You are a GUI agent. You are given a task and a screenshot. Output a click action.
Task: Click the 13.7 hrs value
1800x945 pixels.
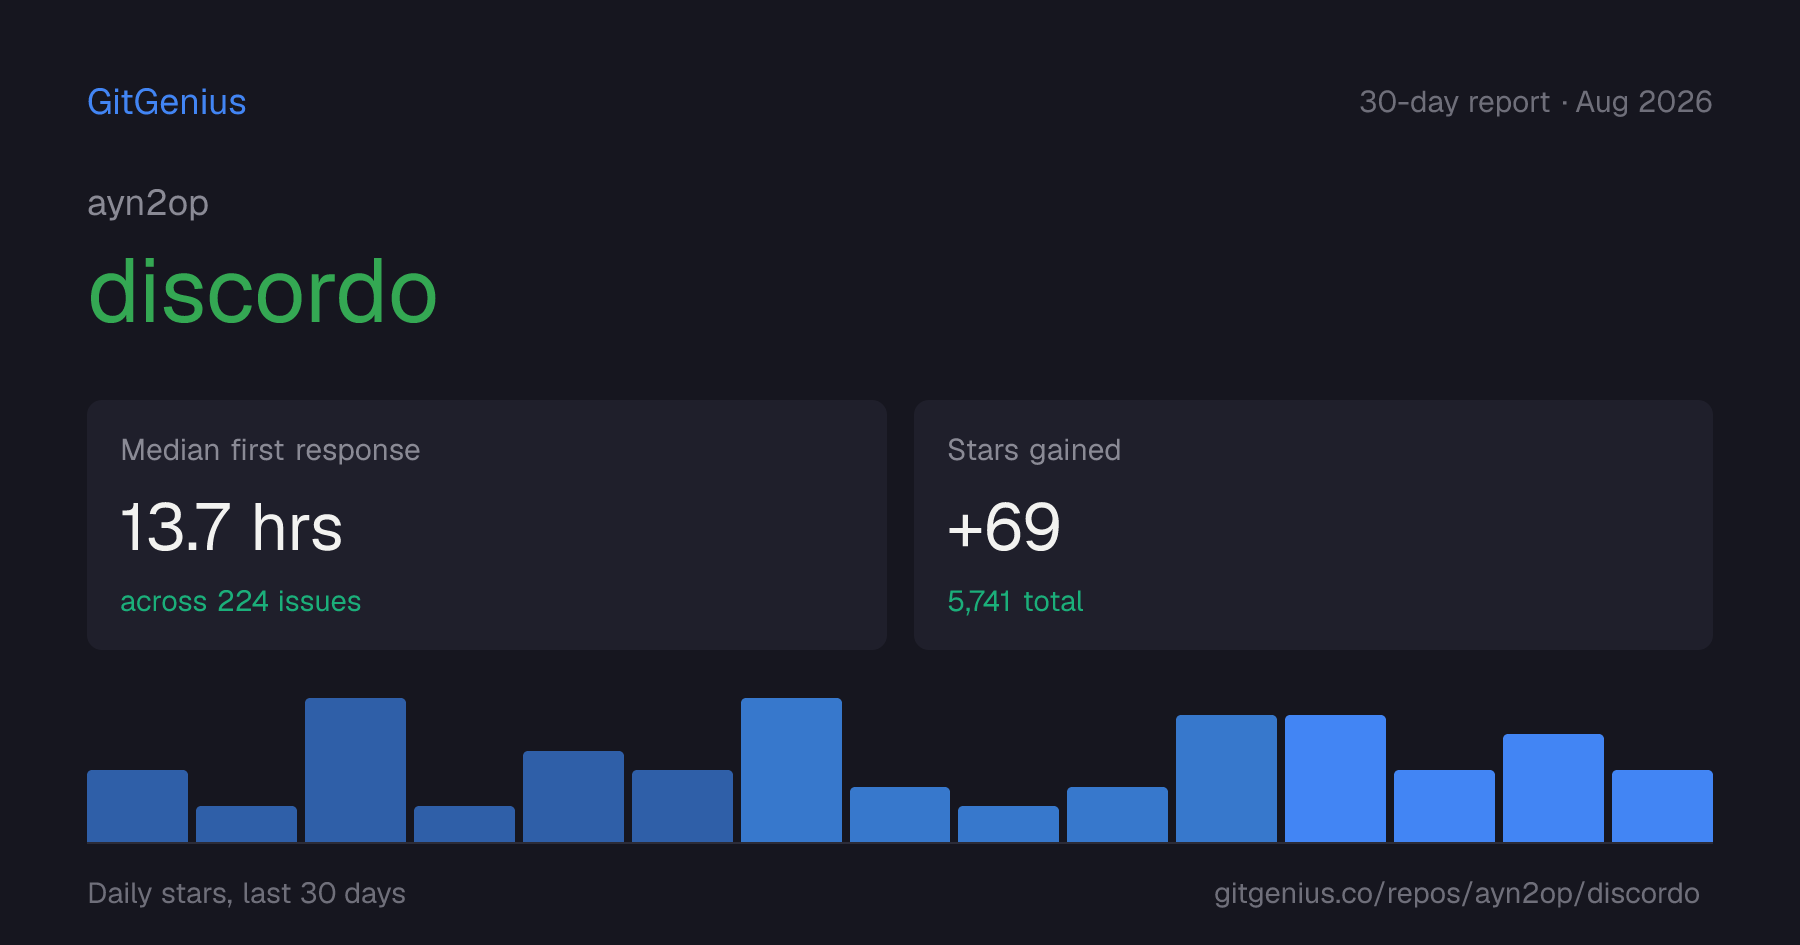tap(232, 528)
